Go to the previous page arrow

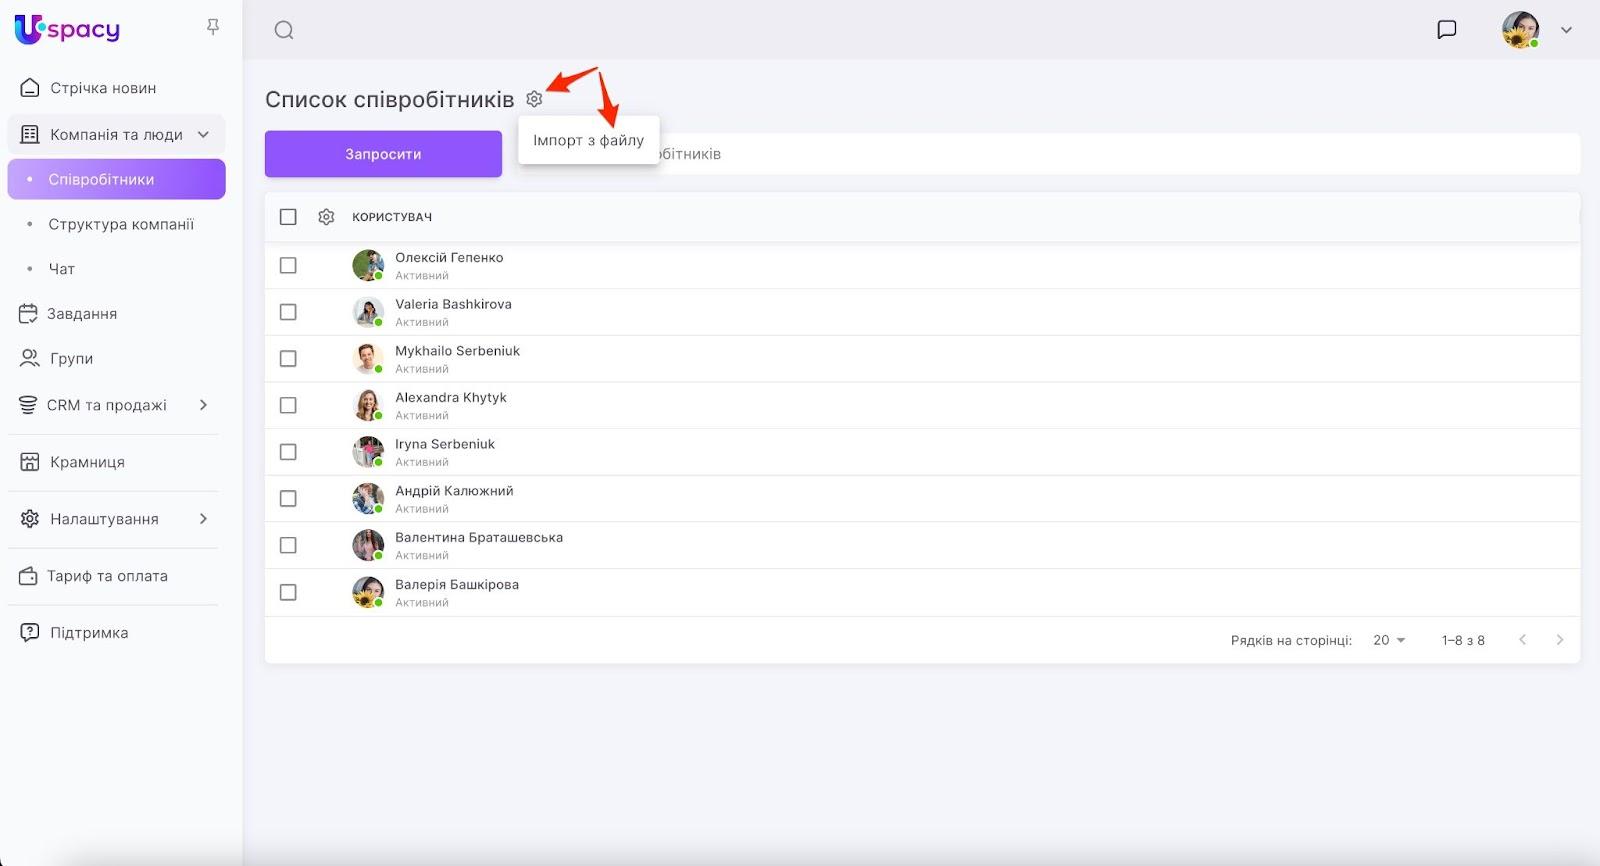click(x=1522, y=640)
